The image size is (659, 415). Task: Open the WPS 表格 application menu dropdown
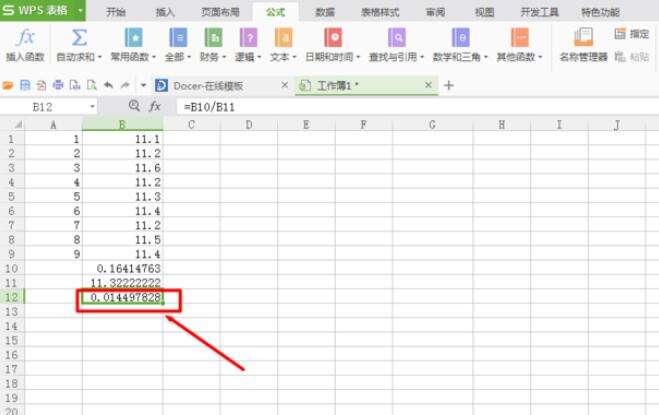tap(80, 10)
